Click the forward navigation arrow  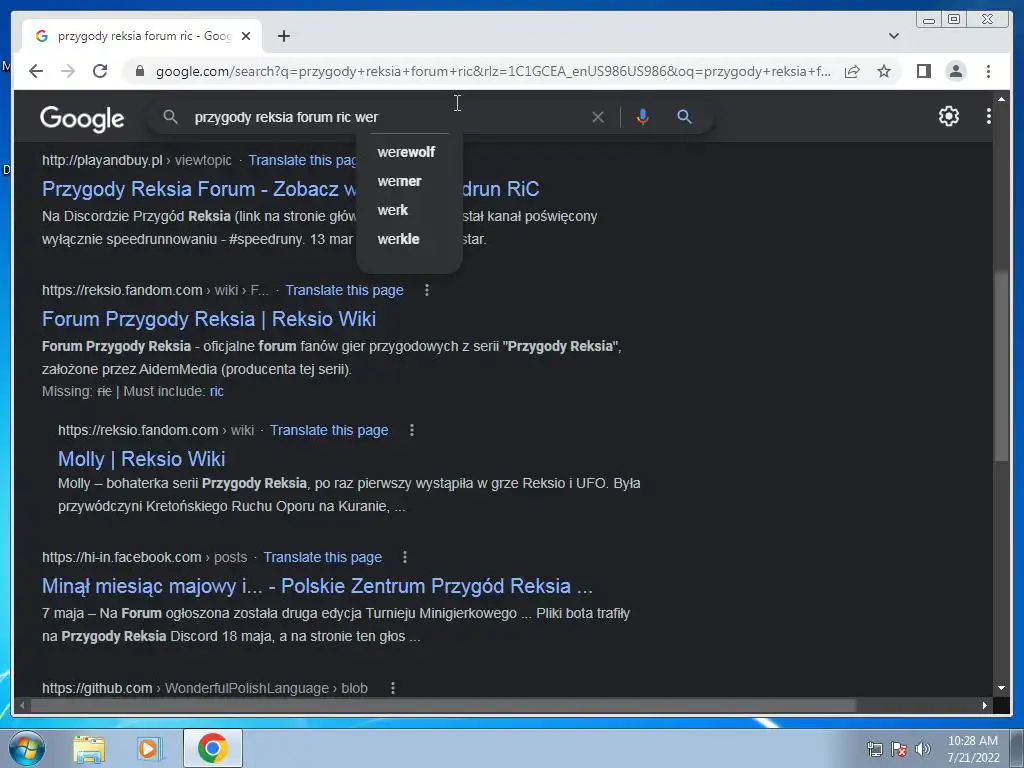click(68, 71)
